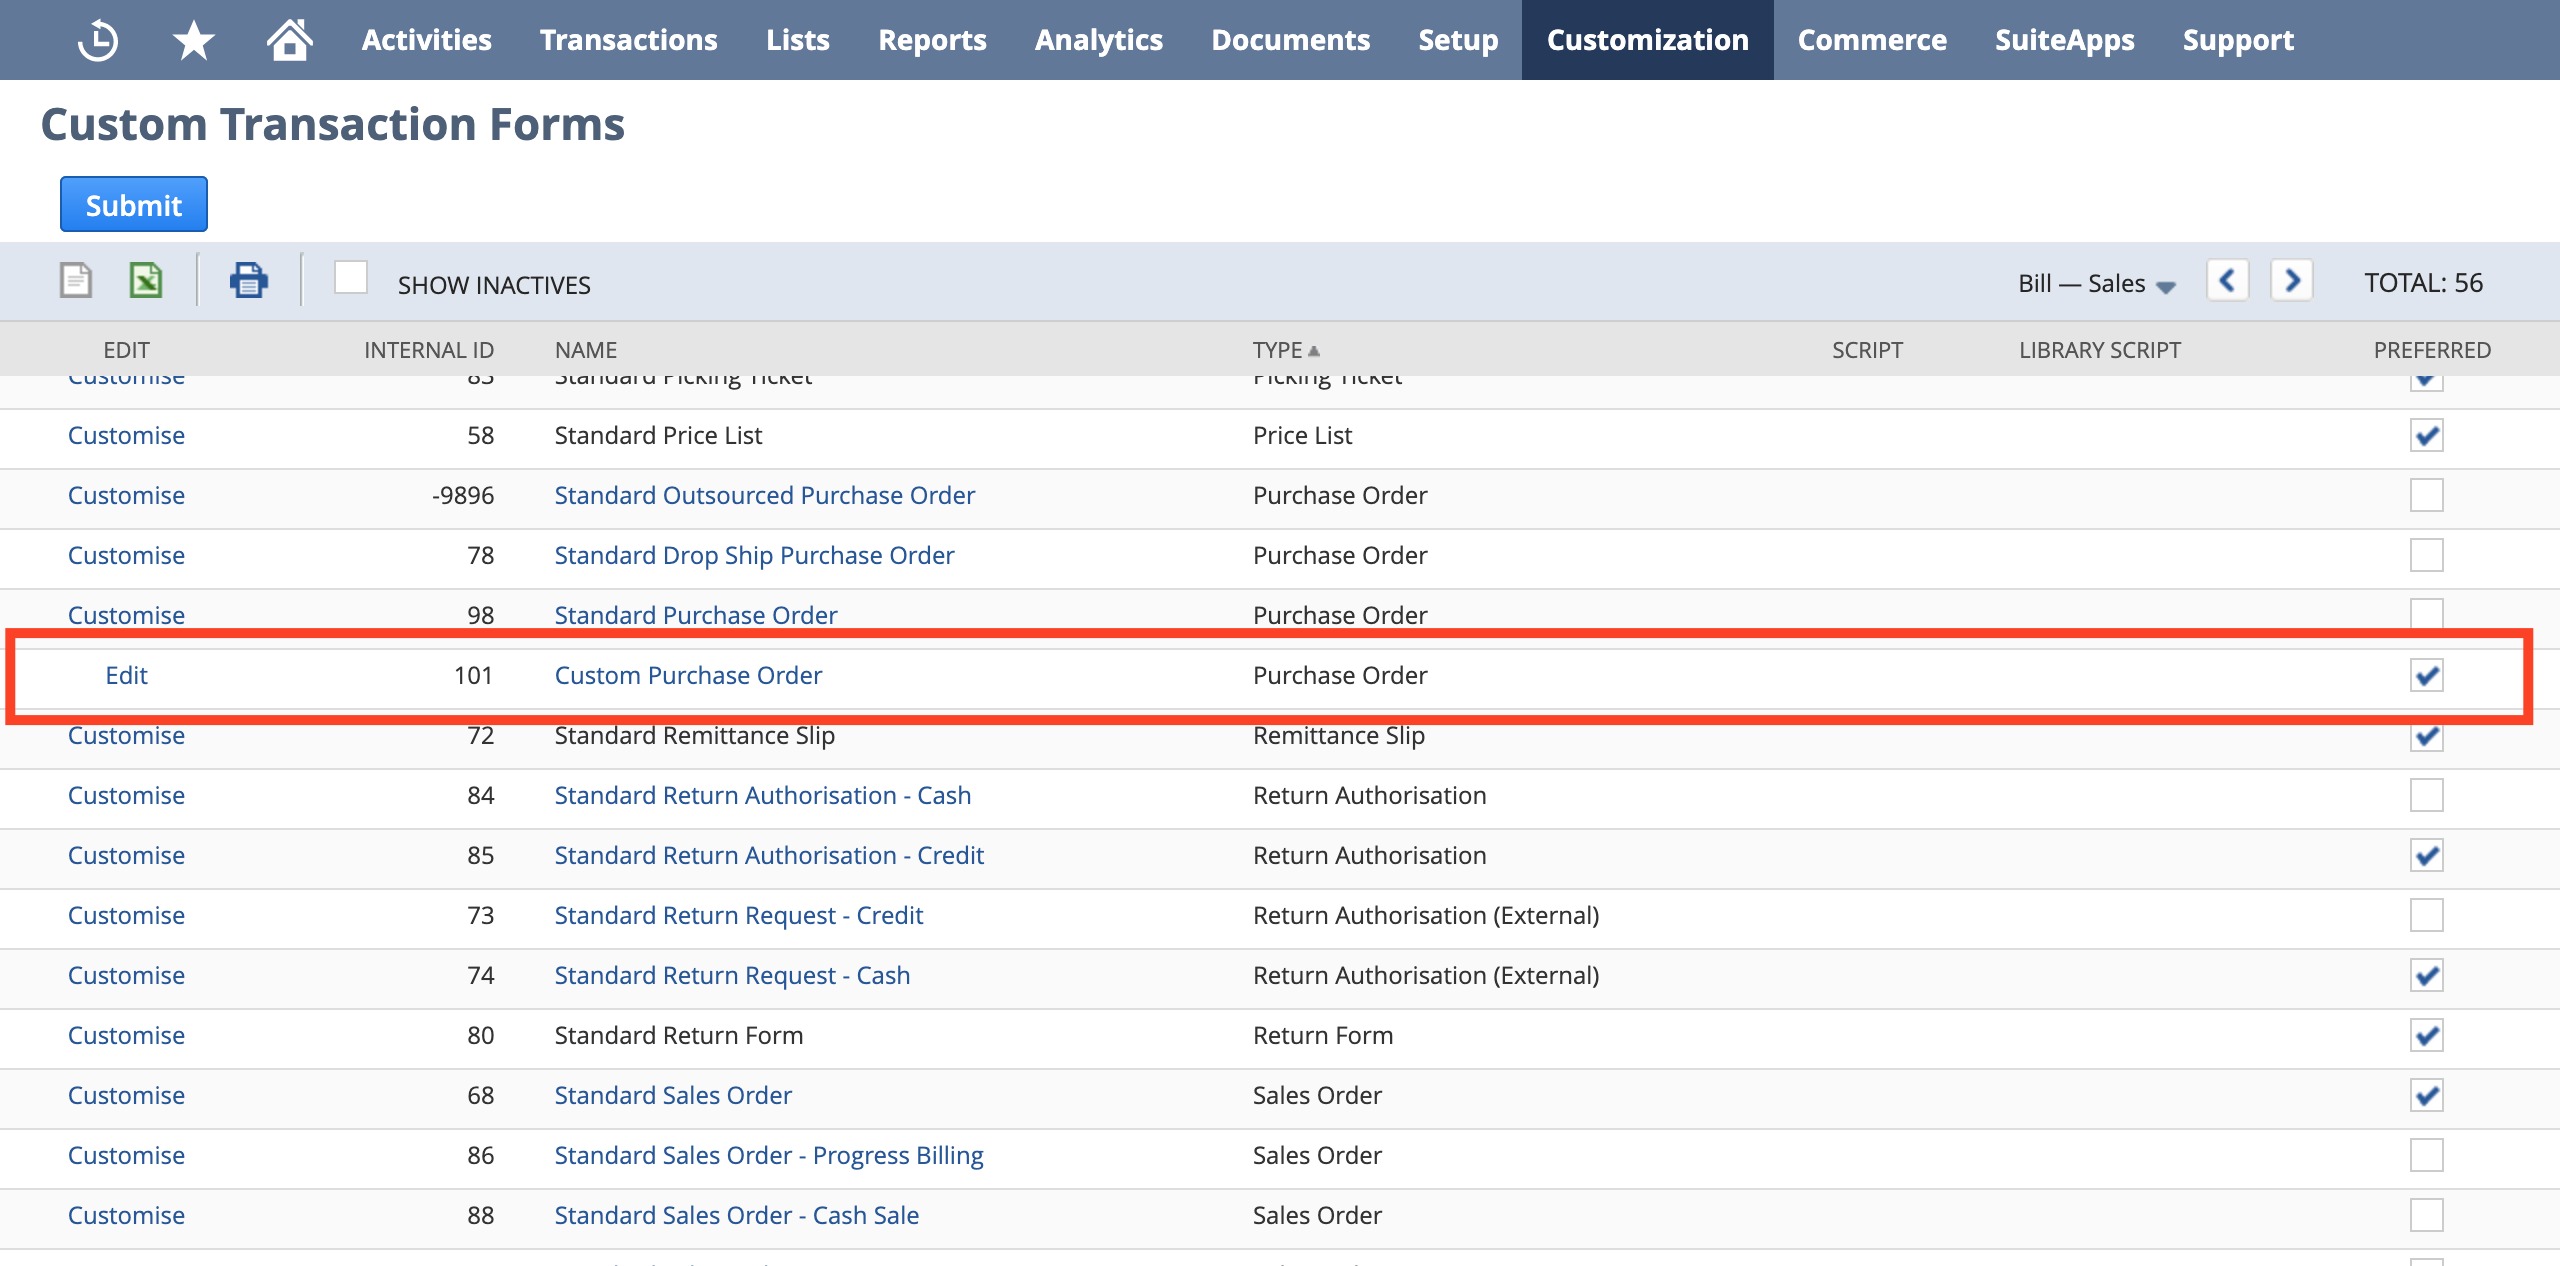This screenshot has width=2560, height=1266.
Task: Click the Name column header
Action: (x=585, y=350)
